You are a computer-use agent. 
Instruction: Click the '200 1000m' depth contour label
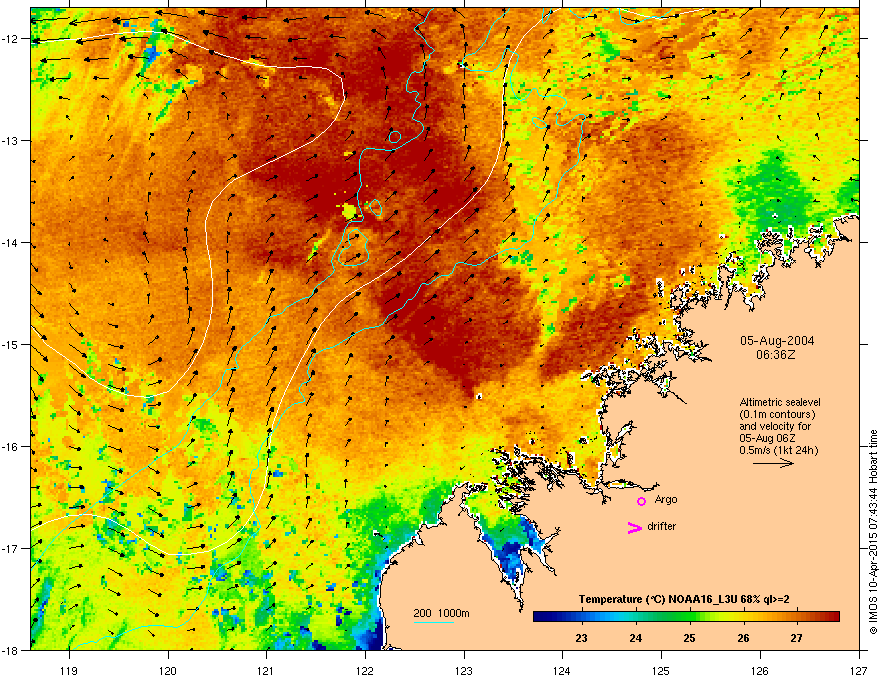click(441, 613)
